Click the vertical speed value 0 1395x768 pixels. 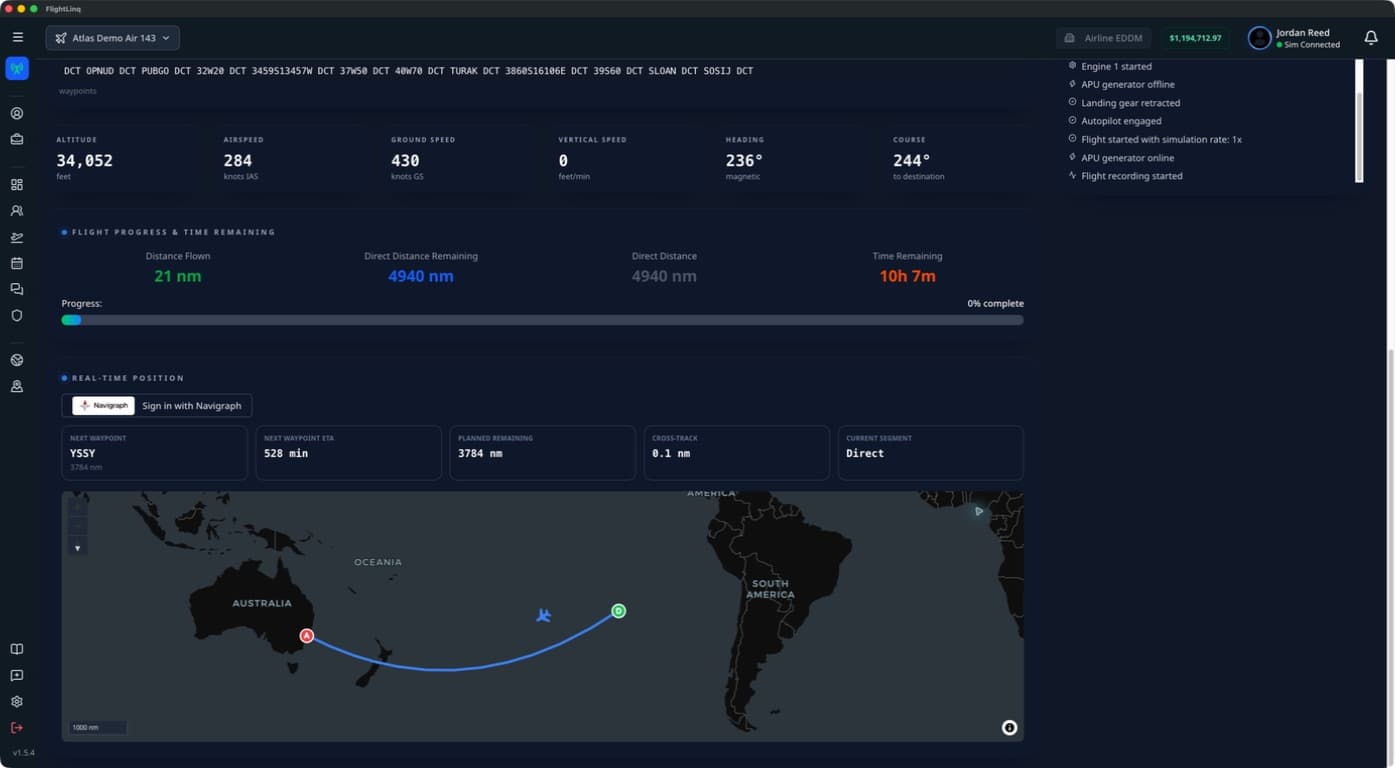[x=563, y=161]
